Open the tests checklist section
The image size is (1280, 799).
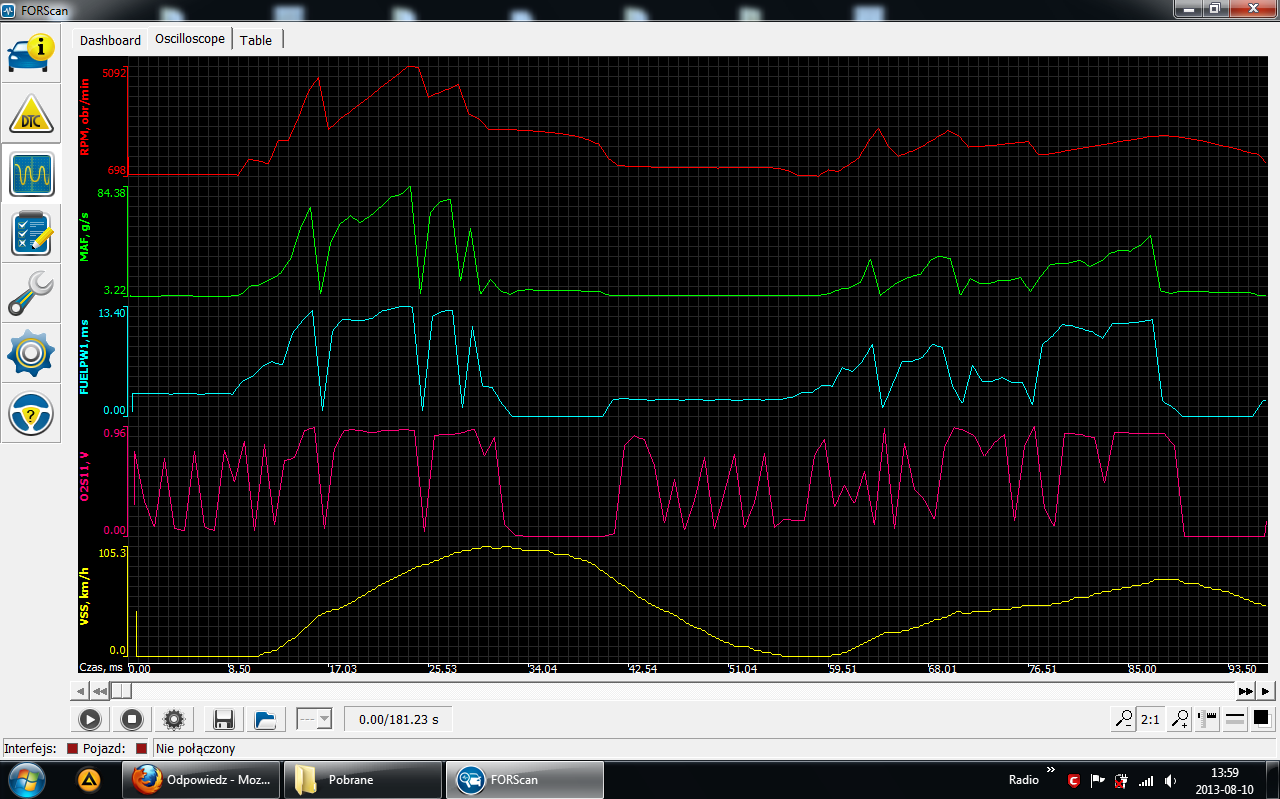pyautogui.click(x=31, y=233)
